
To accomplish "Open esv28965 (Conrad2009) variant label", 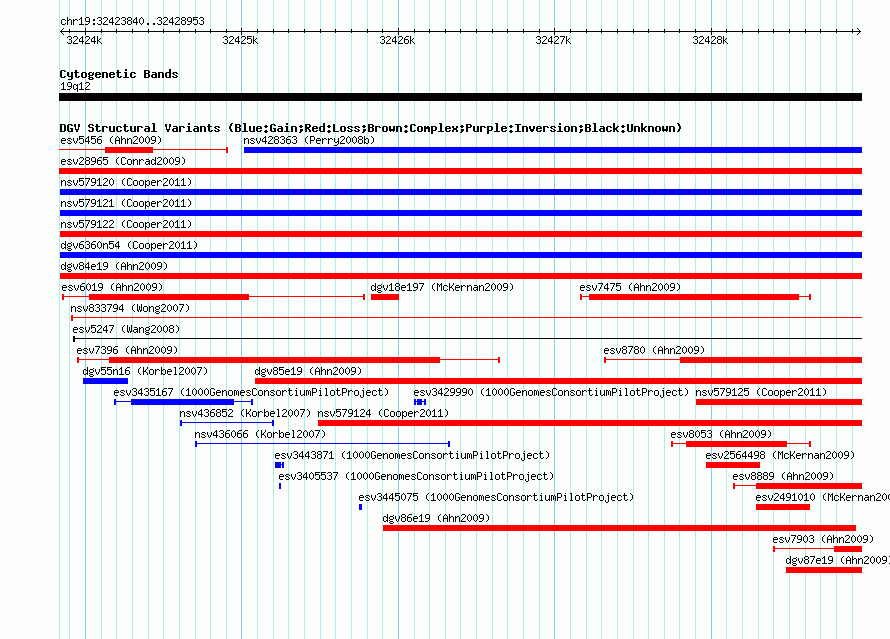I will (x=123, y=161).
